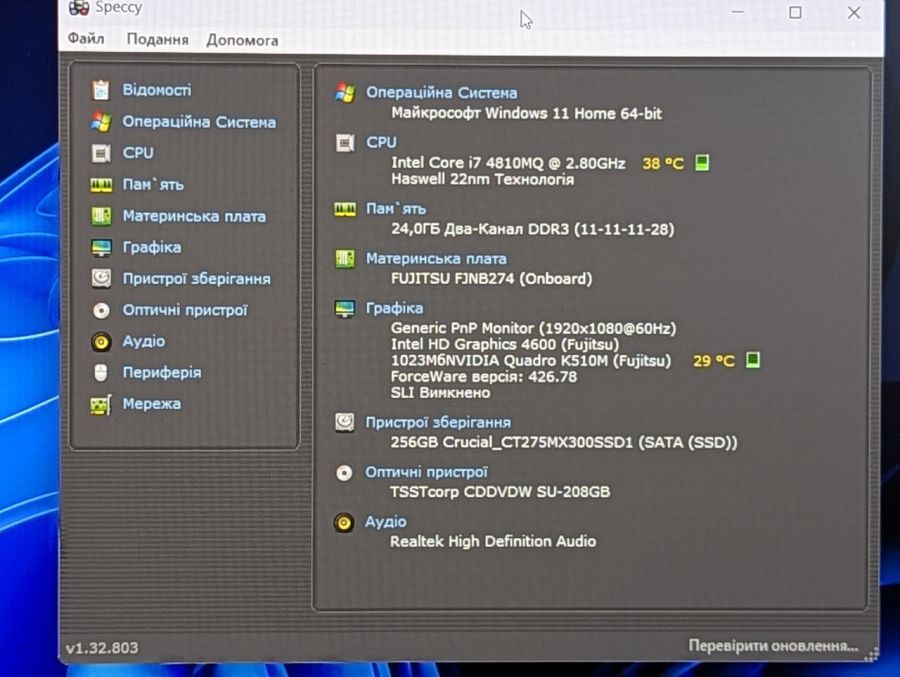900x677 pixels.
Task: Click CPU heading link in summary
Action: (x=381, y=142)
